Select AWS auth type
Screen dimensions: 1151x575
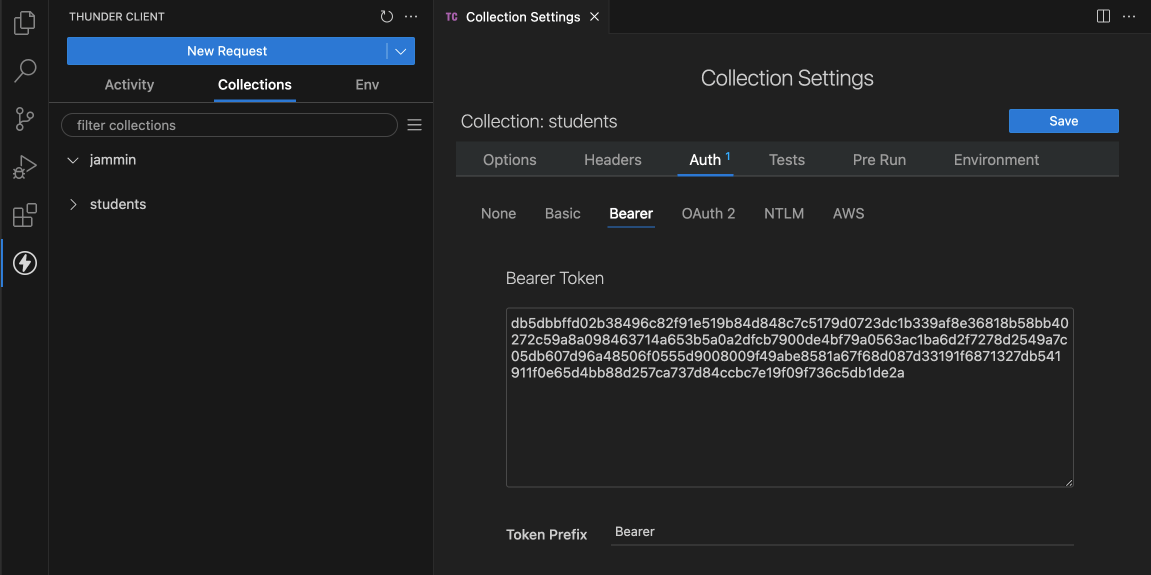point(849,214)
